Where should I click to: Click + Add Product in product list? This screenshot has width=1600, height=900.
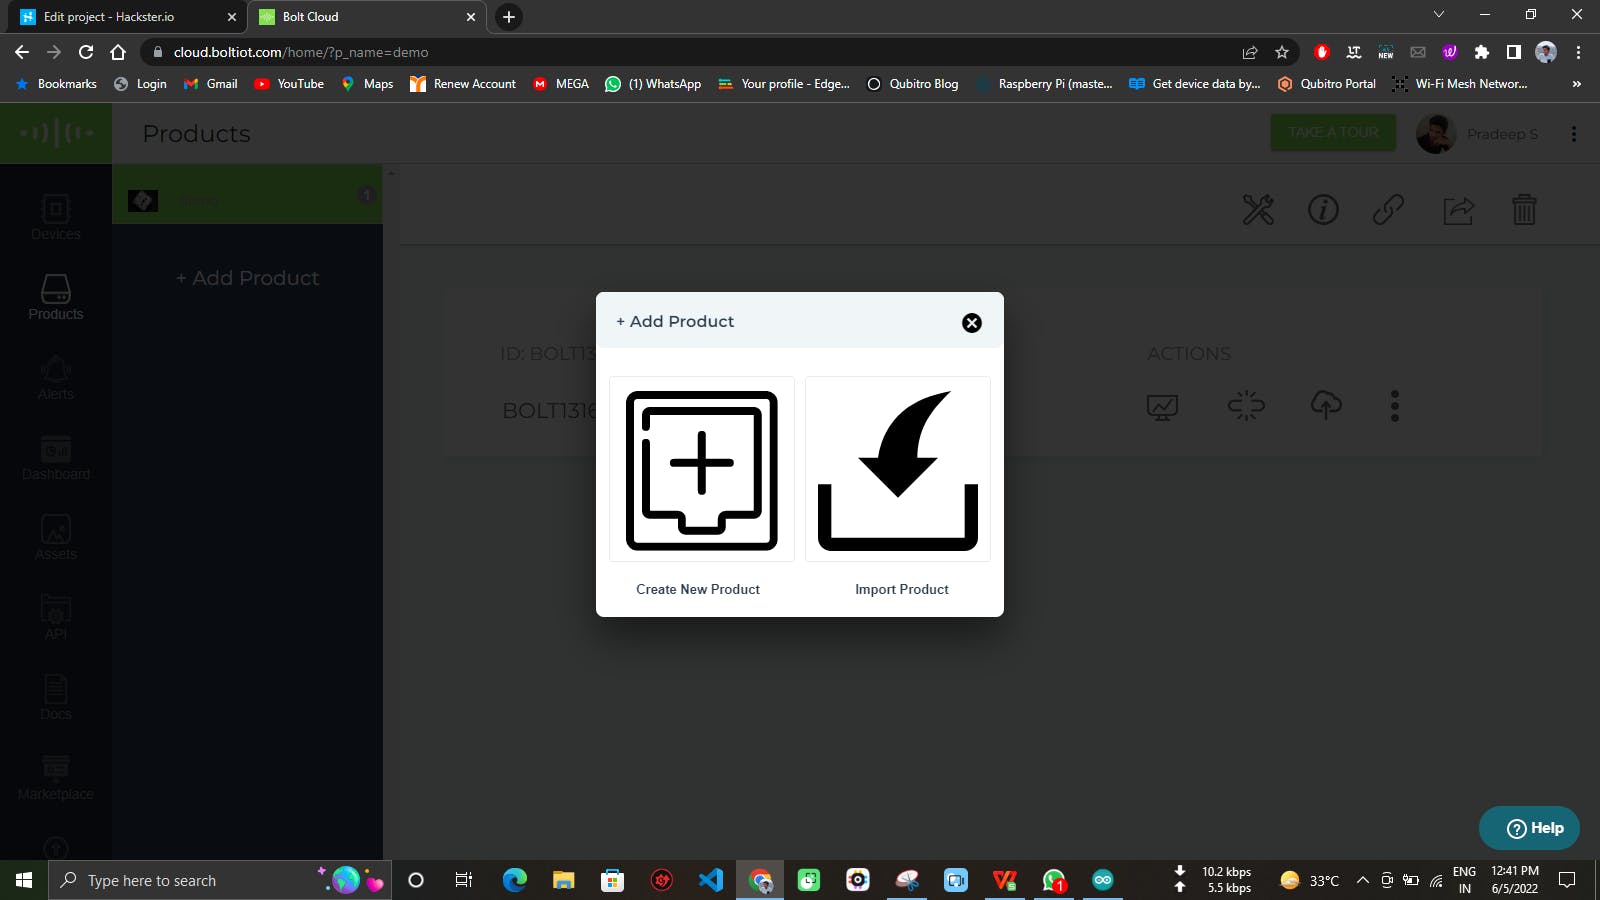(247, 278)
